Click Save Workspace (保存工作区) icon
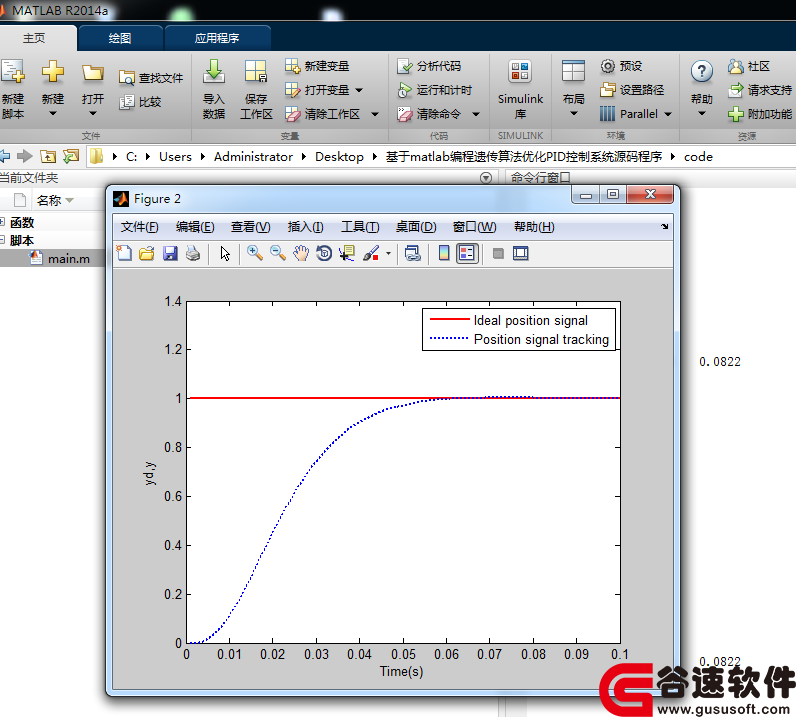Image resolution: width=796 pixels, height=717 pixels. 255,72
